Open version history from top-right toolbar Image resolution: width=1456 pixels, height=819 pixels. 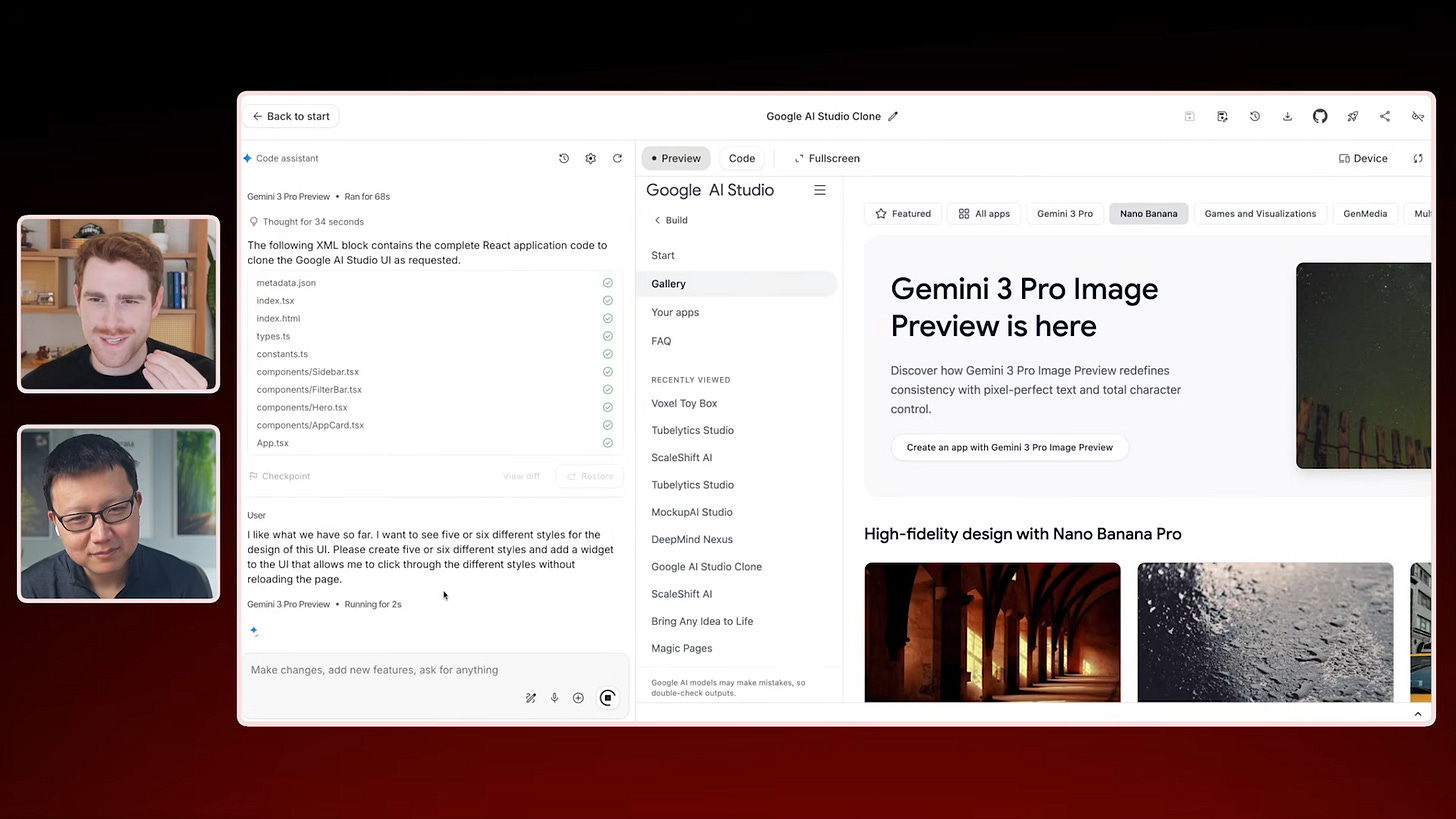1255,116
